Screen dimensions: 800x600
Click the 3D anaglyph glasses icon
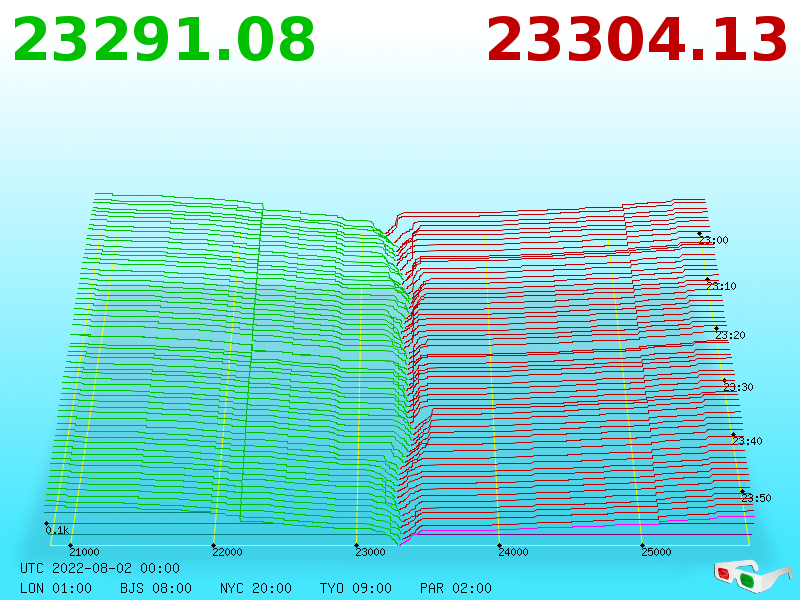[753, 577]
